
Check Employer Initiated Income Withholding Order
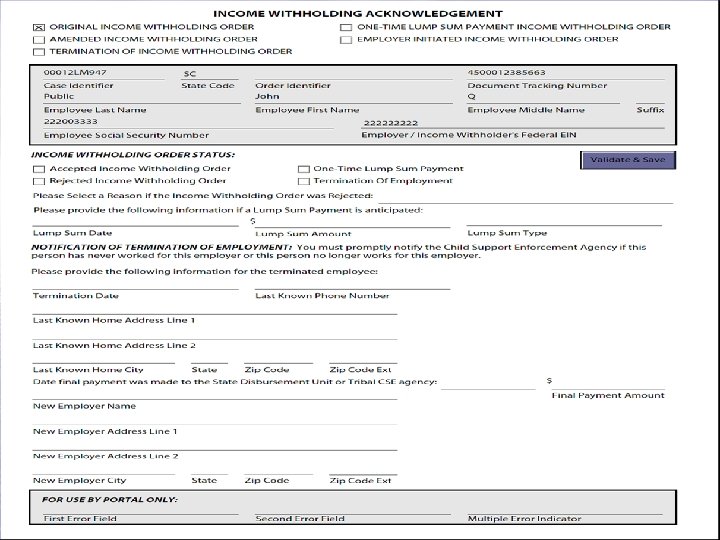(x=346, y=40)
